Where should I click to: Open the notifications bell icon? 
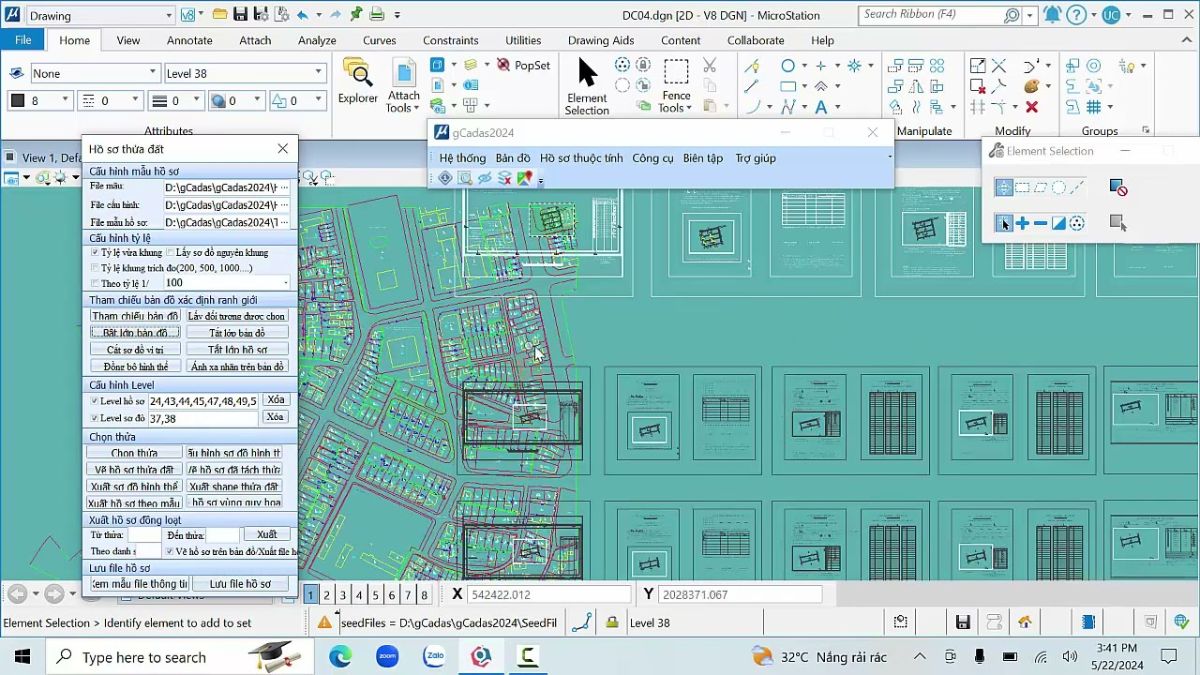1052,15
